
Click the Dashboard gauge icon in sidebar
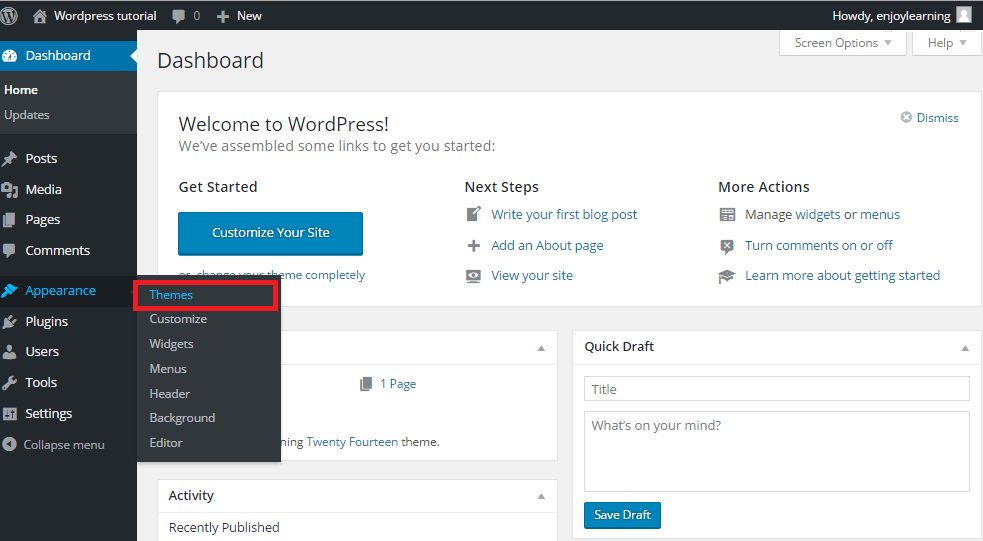click(x=9, y=56)
